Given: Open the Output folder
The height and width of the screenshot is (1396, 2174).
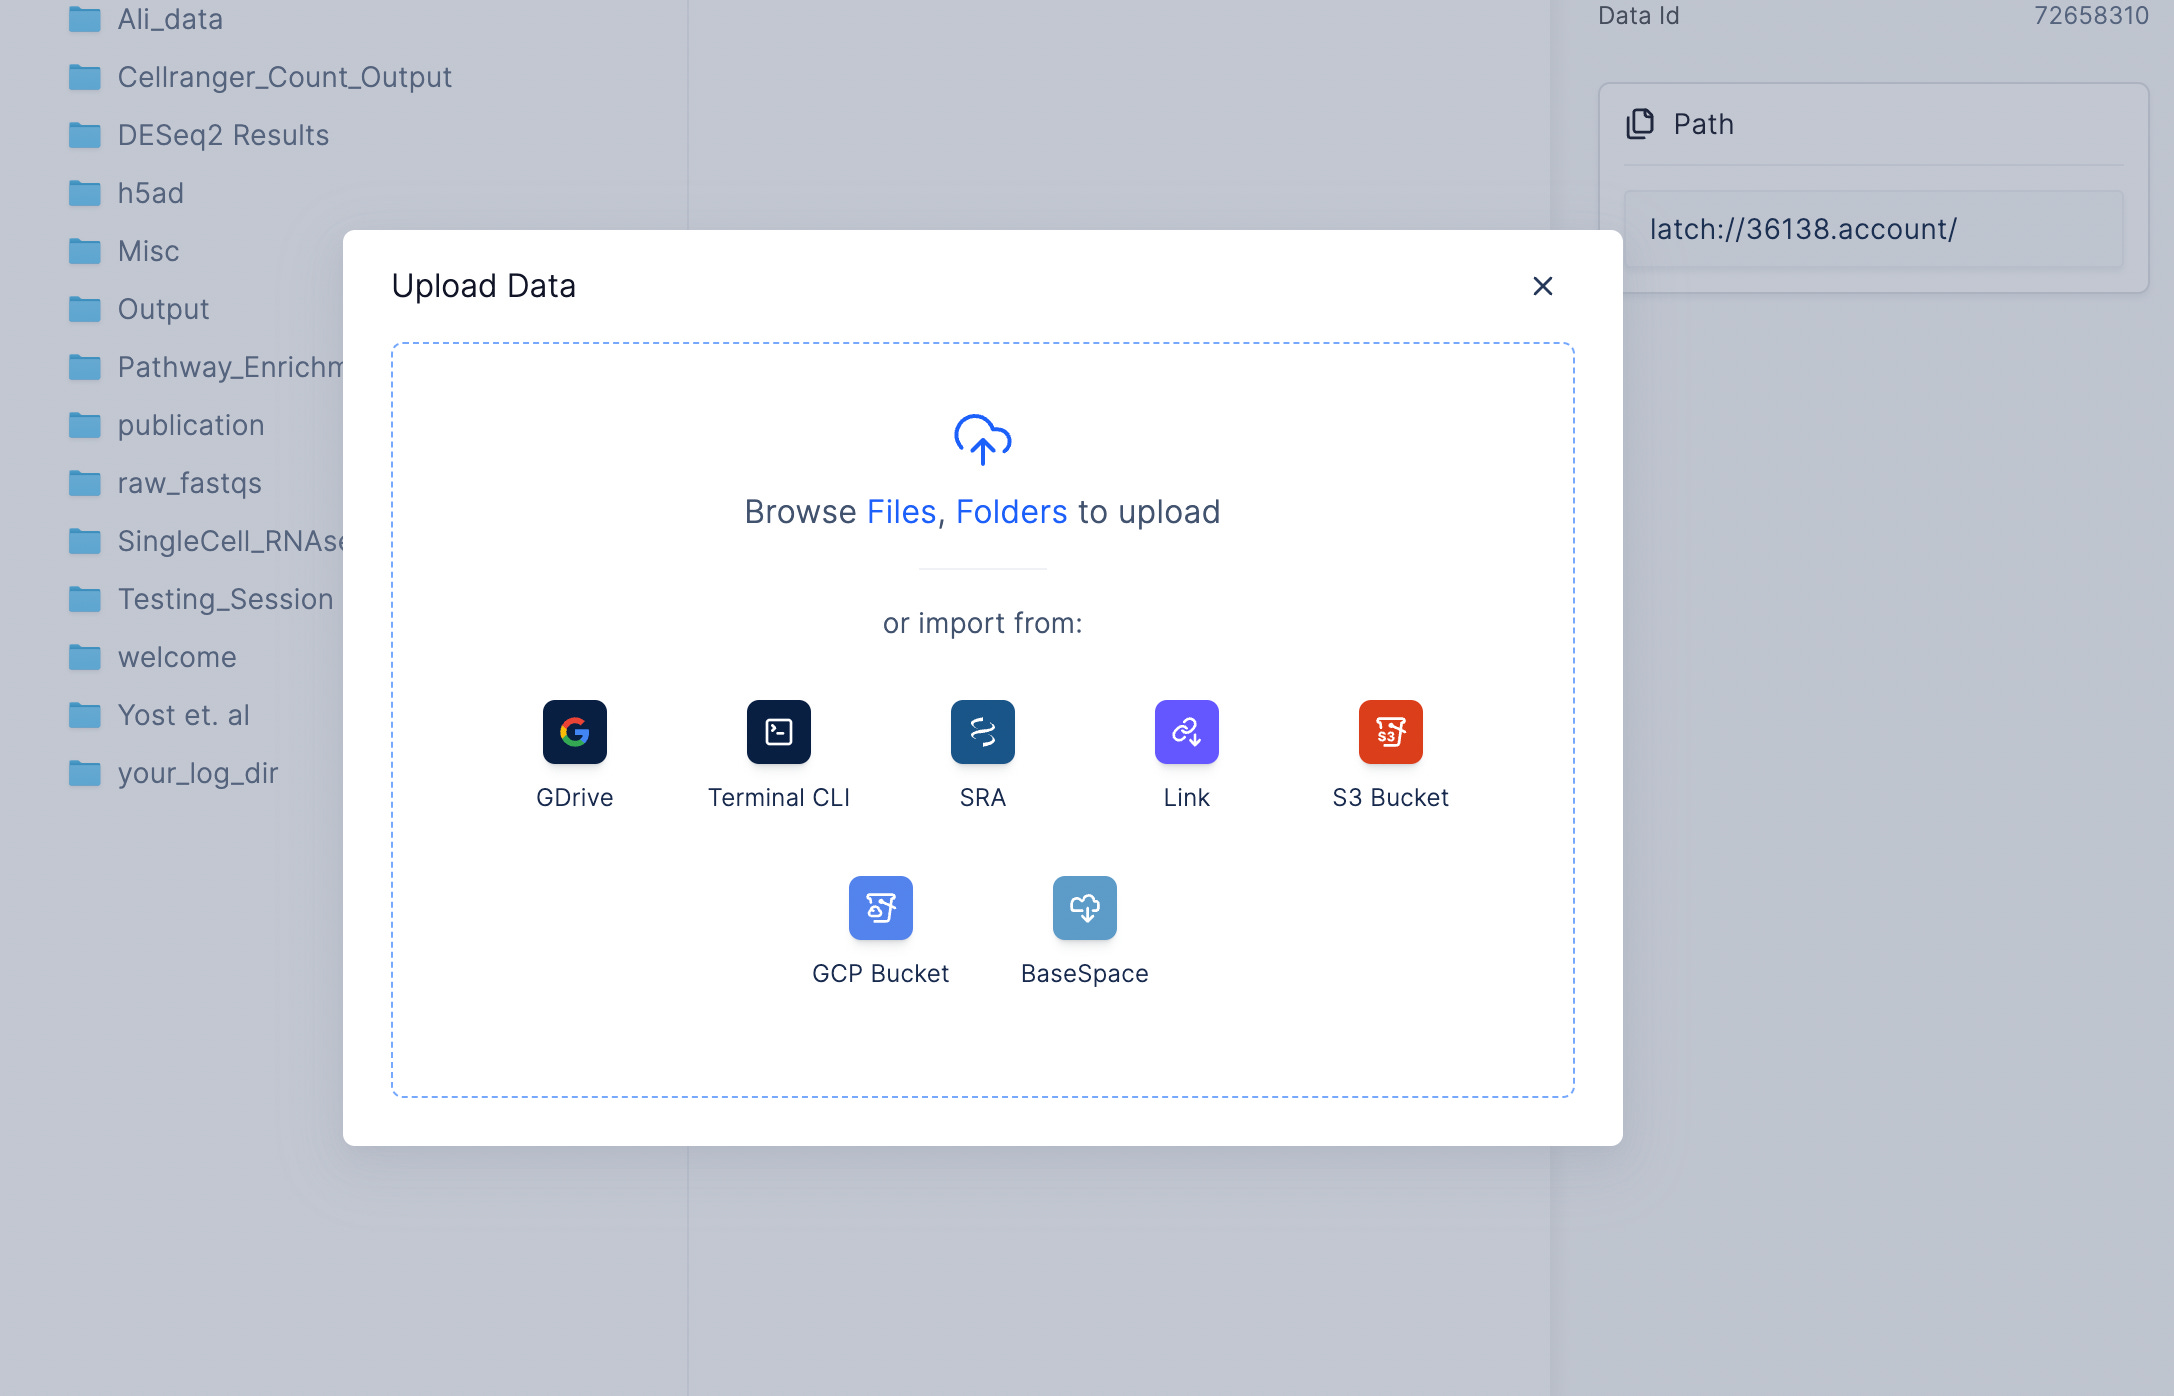Looking at the screenshot, I should (139, 309).
